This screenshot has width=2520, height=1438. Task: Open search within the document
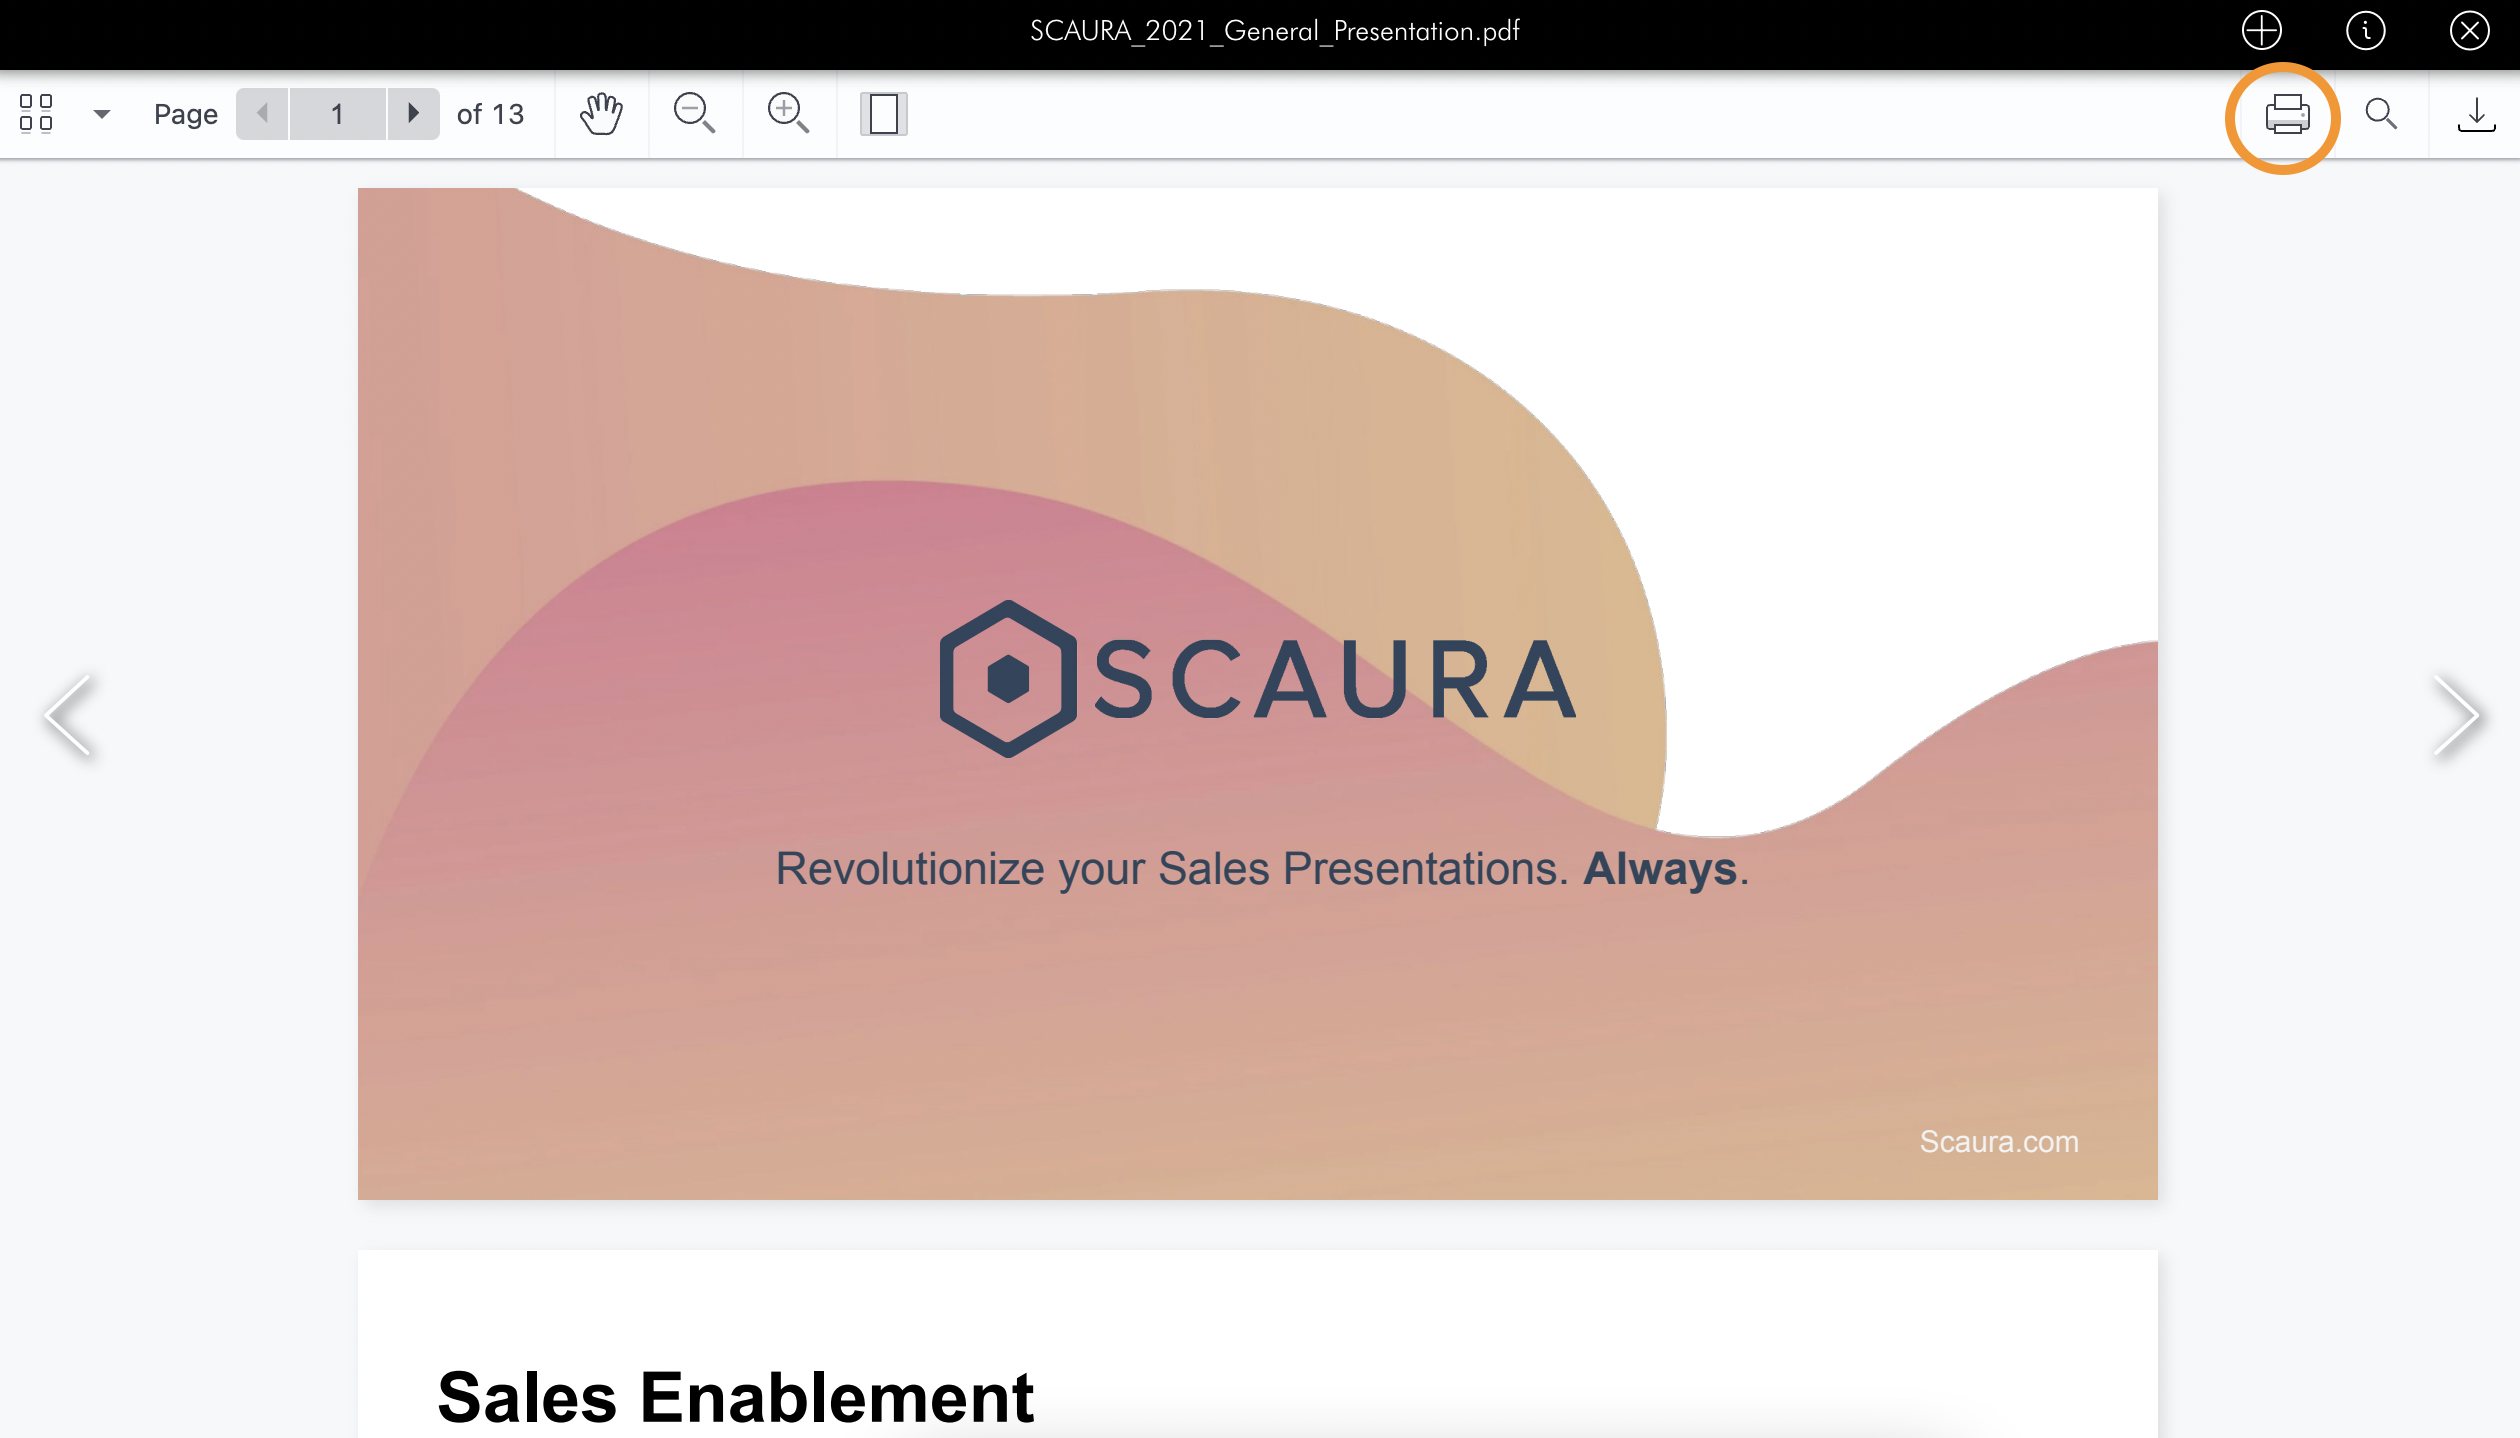pos(2381,113)
